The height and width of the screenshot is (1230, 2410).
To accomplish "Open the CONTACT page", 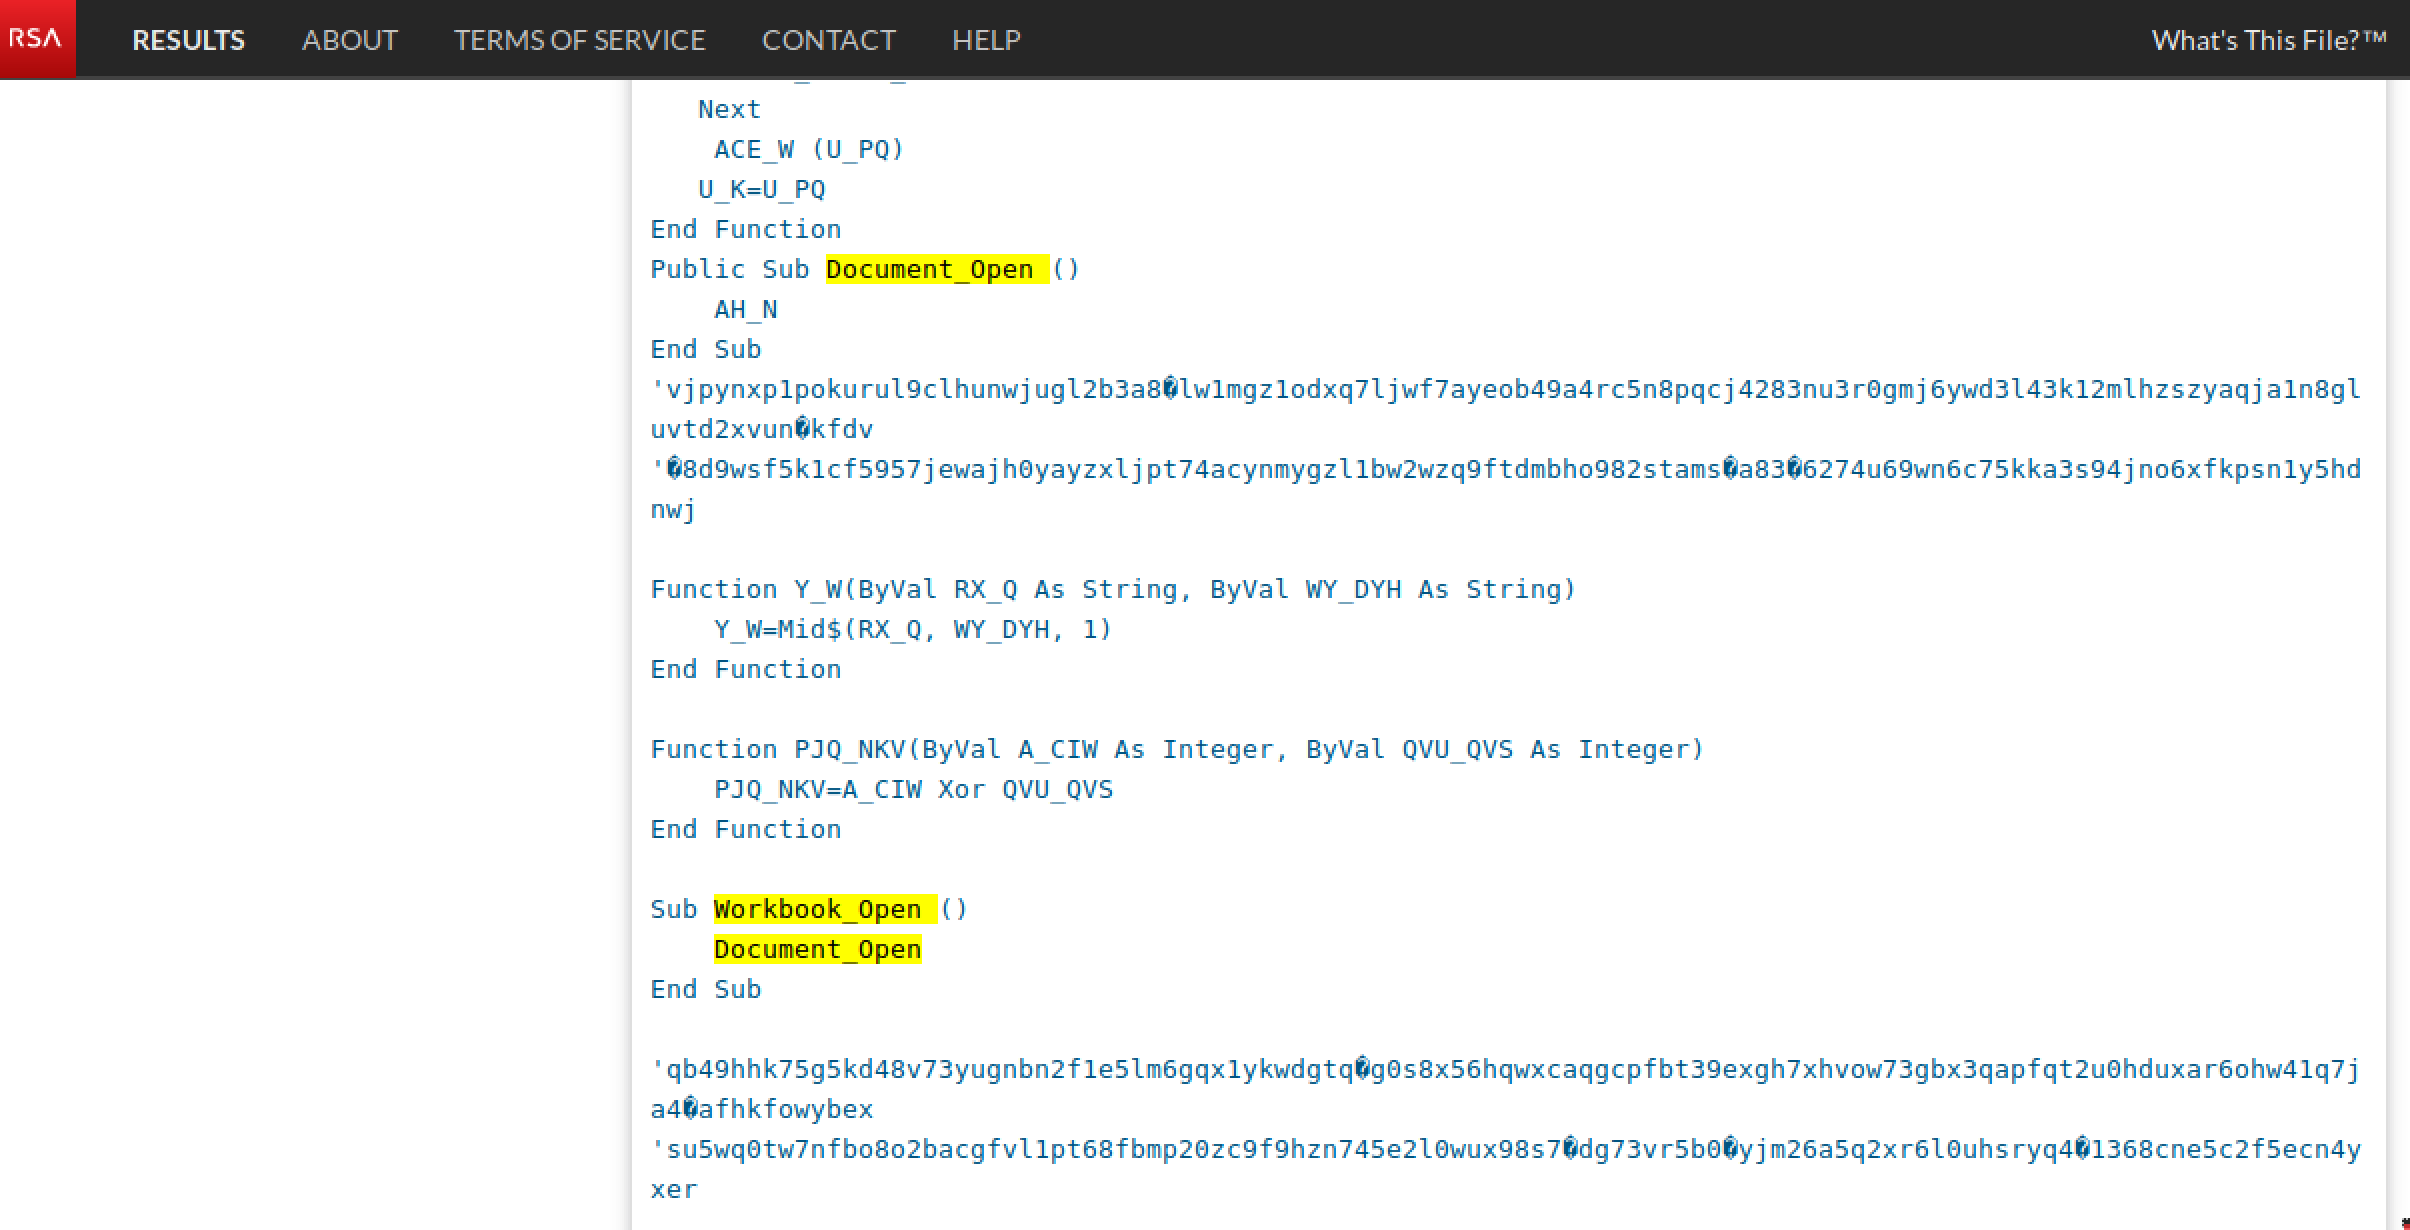I will (x=828, y=40).
